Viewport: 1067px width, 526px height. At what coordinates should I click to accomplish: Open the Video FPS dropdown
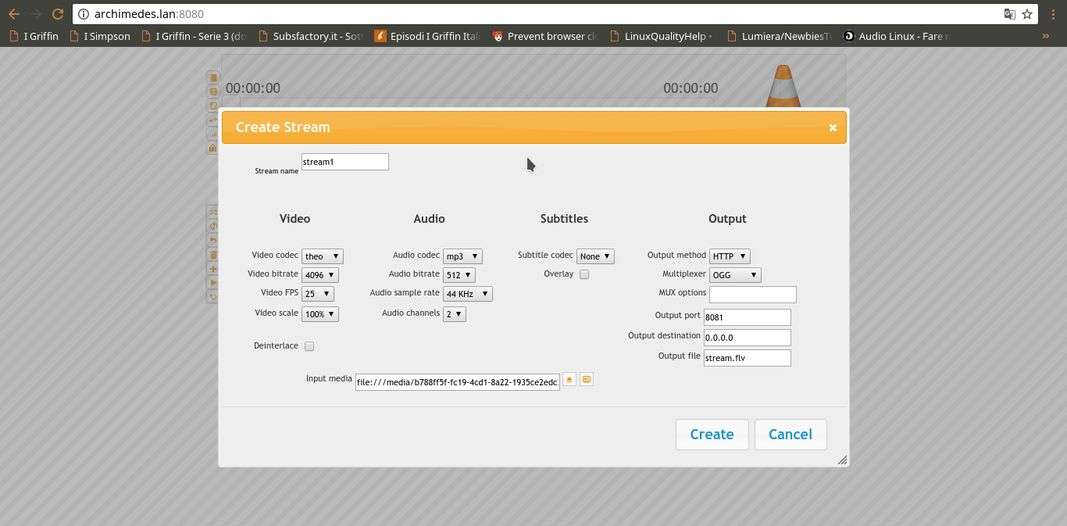point(318,294)
